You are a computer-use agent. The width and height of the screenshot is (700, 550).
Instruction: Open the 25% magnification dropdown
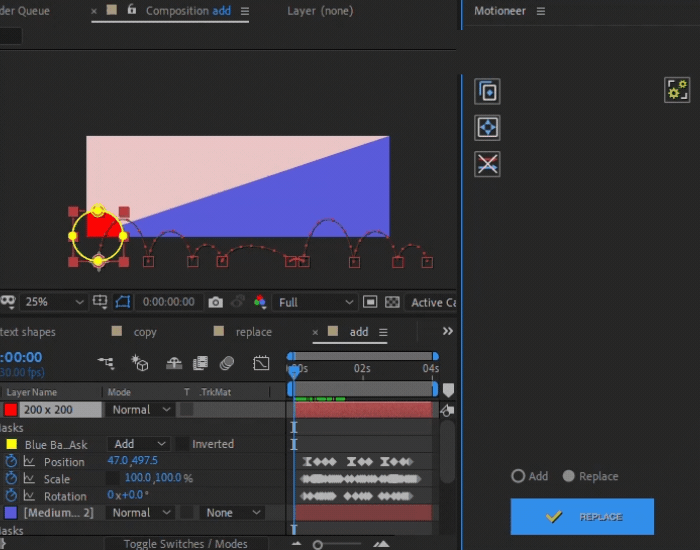point(53,302)
